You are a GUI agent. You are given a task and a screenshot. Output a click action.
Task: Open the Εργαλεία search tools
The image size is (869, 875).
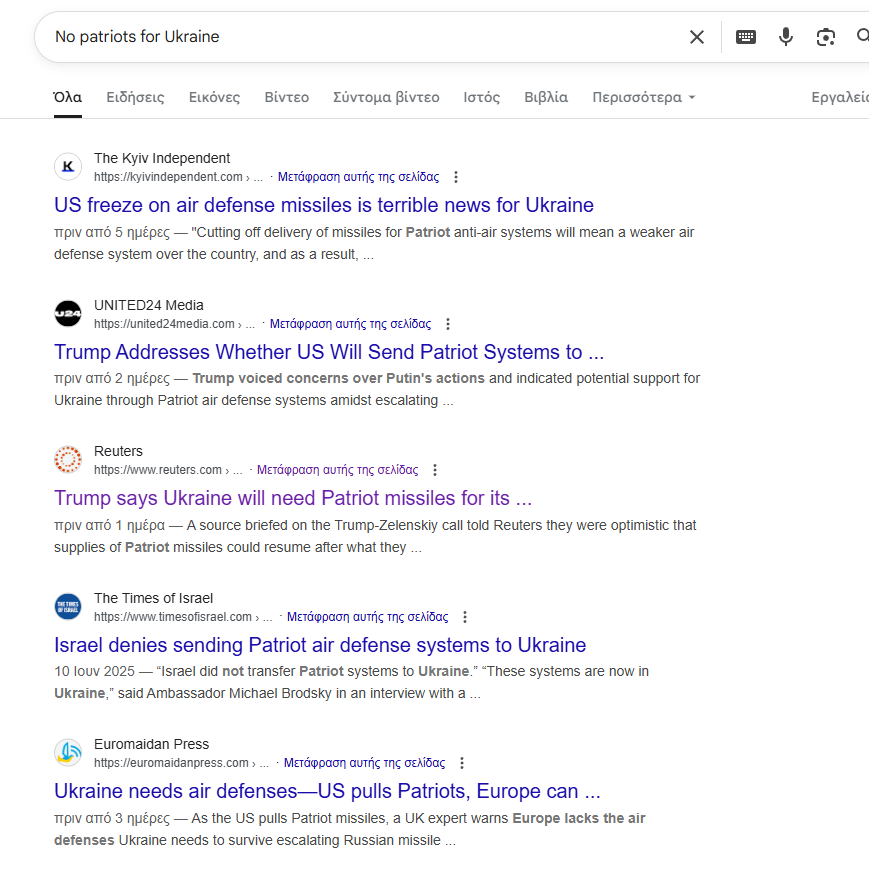pos(840,97)
